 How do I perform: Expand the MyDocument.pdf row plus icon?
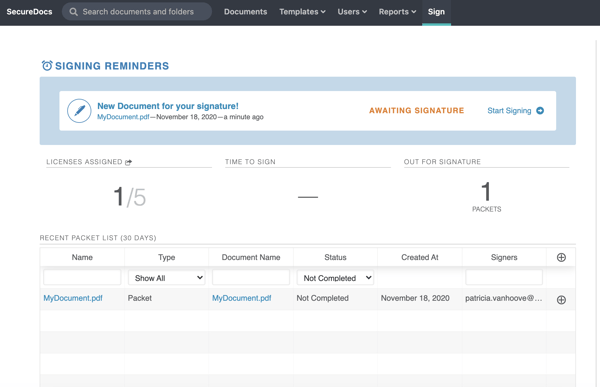point(561,300)
